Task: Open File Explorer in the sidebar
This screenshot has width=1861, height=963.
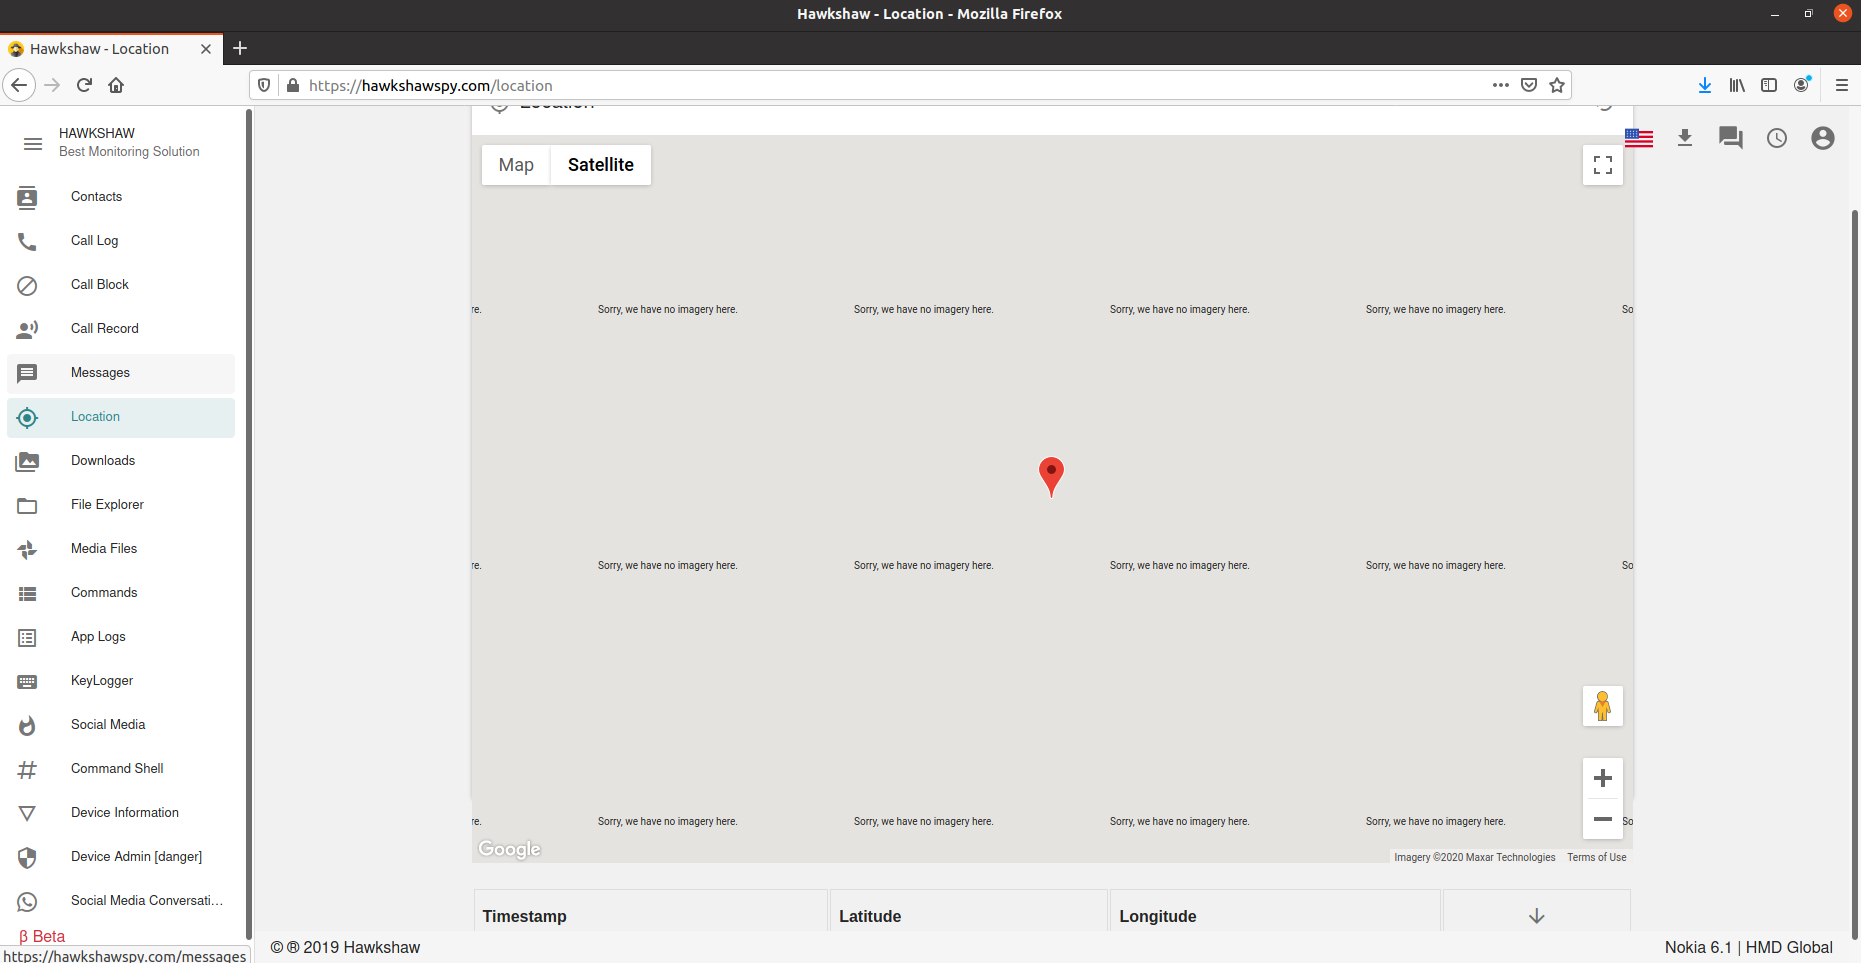Action: point(121,505)
